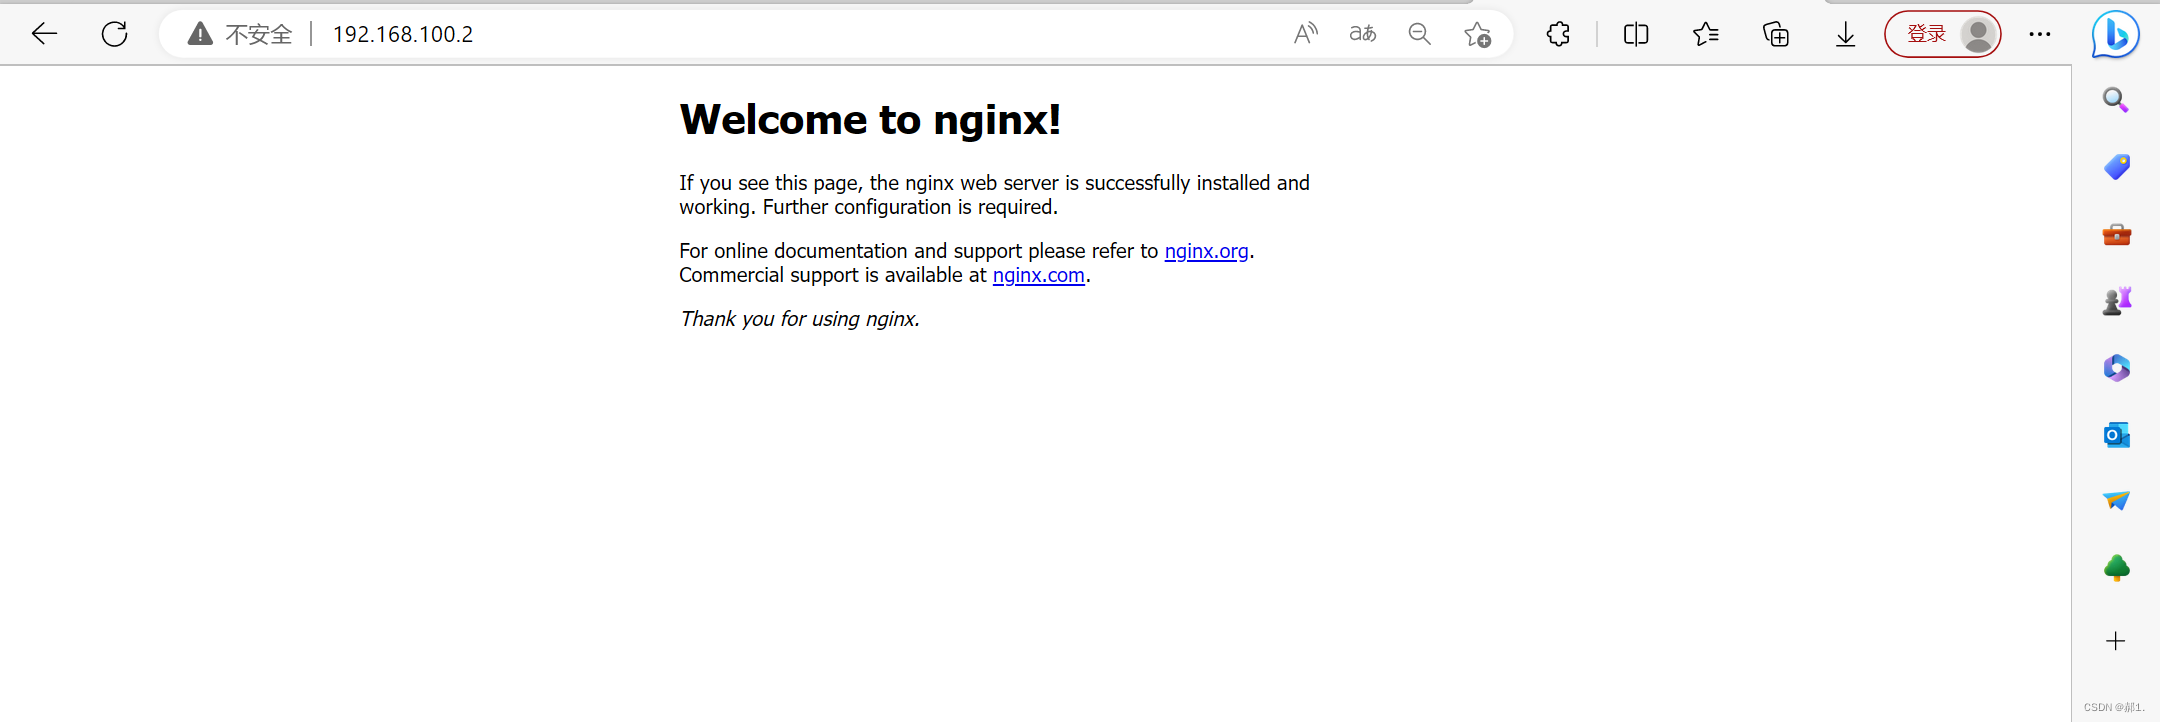
Task: Open the sidebar tools briefcase icon
Action: (x=2116, y=234)
